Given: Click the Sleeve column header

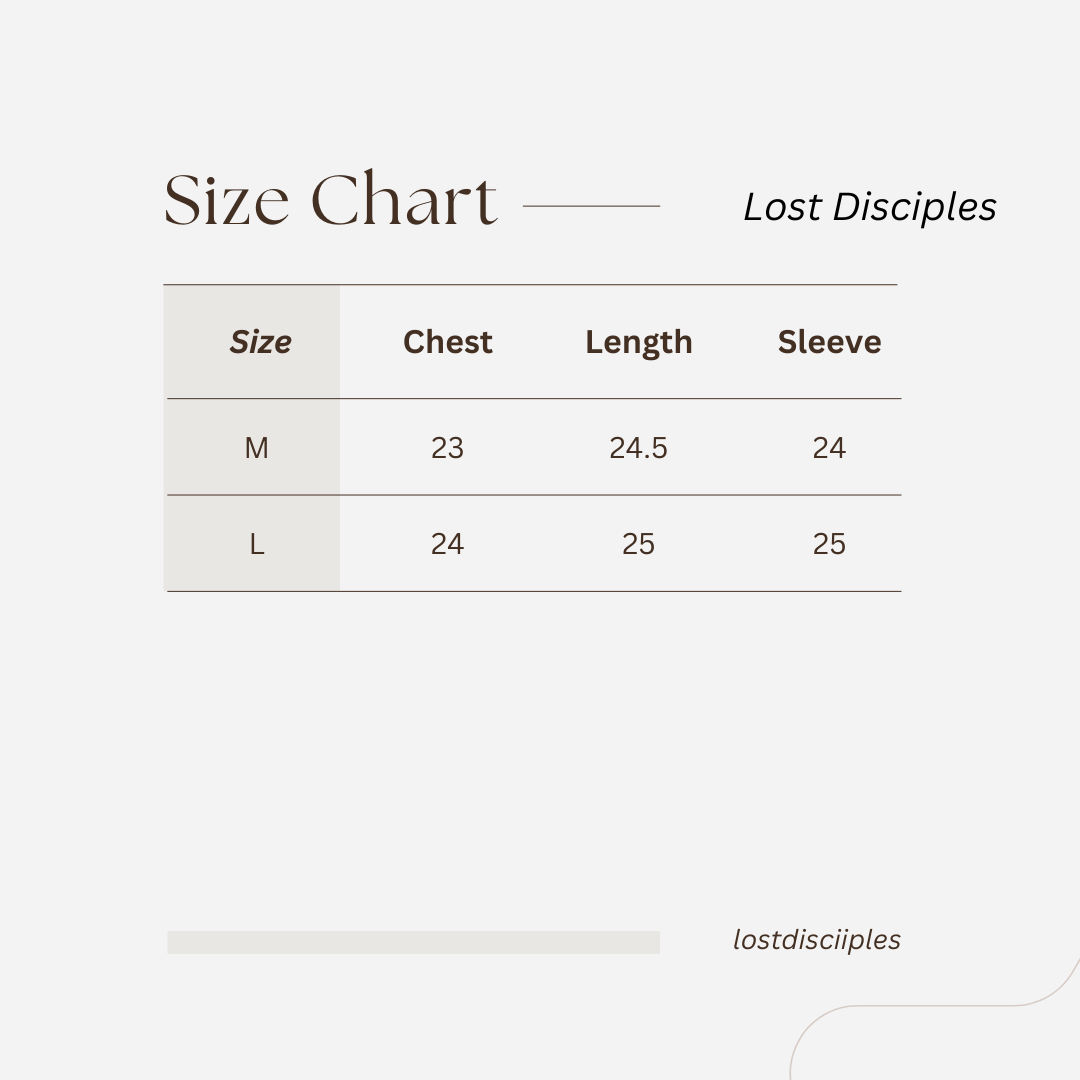Looking at the screenshot, I should pos(829,342).
